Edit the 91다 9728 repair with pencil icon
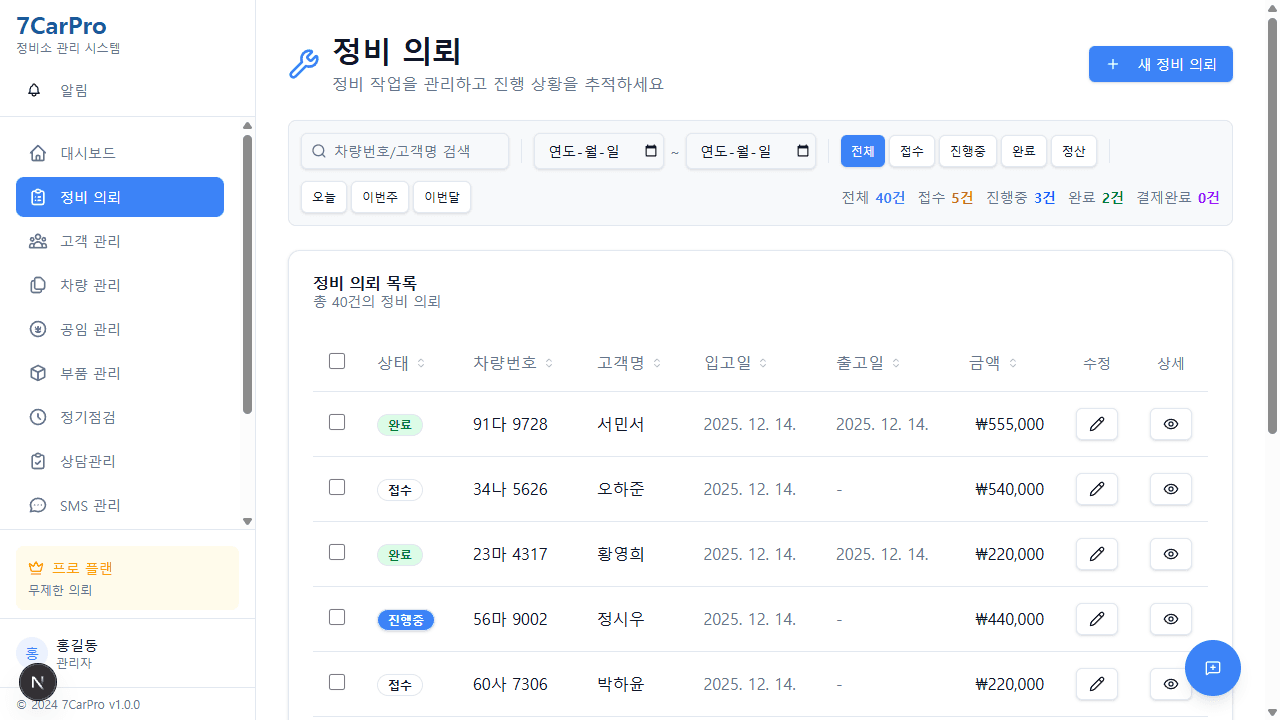 1096,424
